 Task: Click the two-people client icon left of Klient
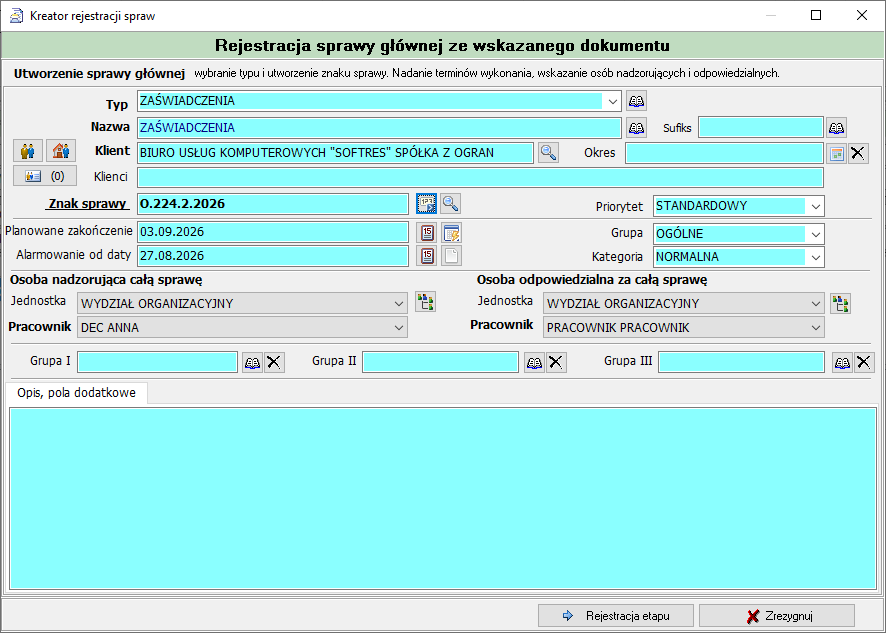(28, 151)
